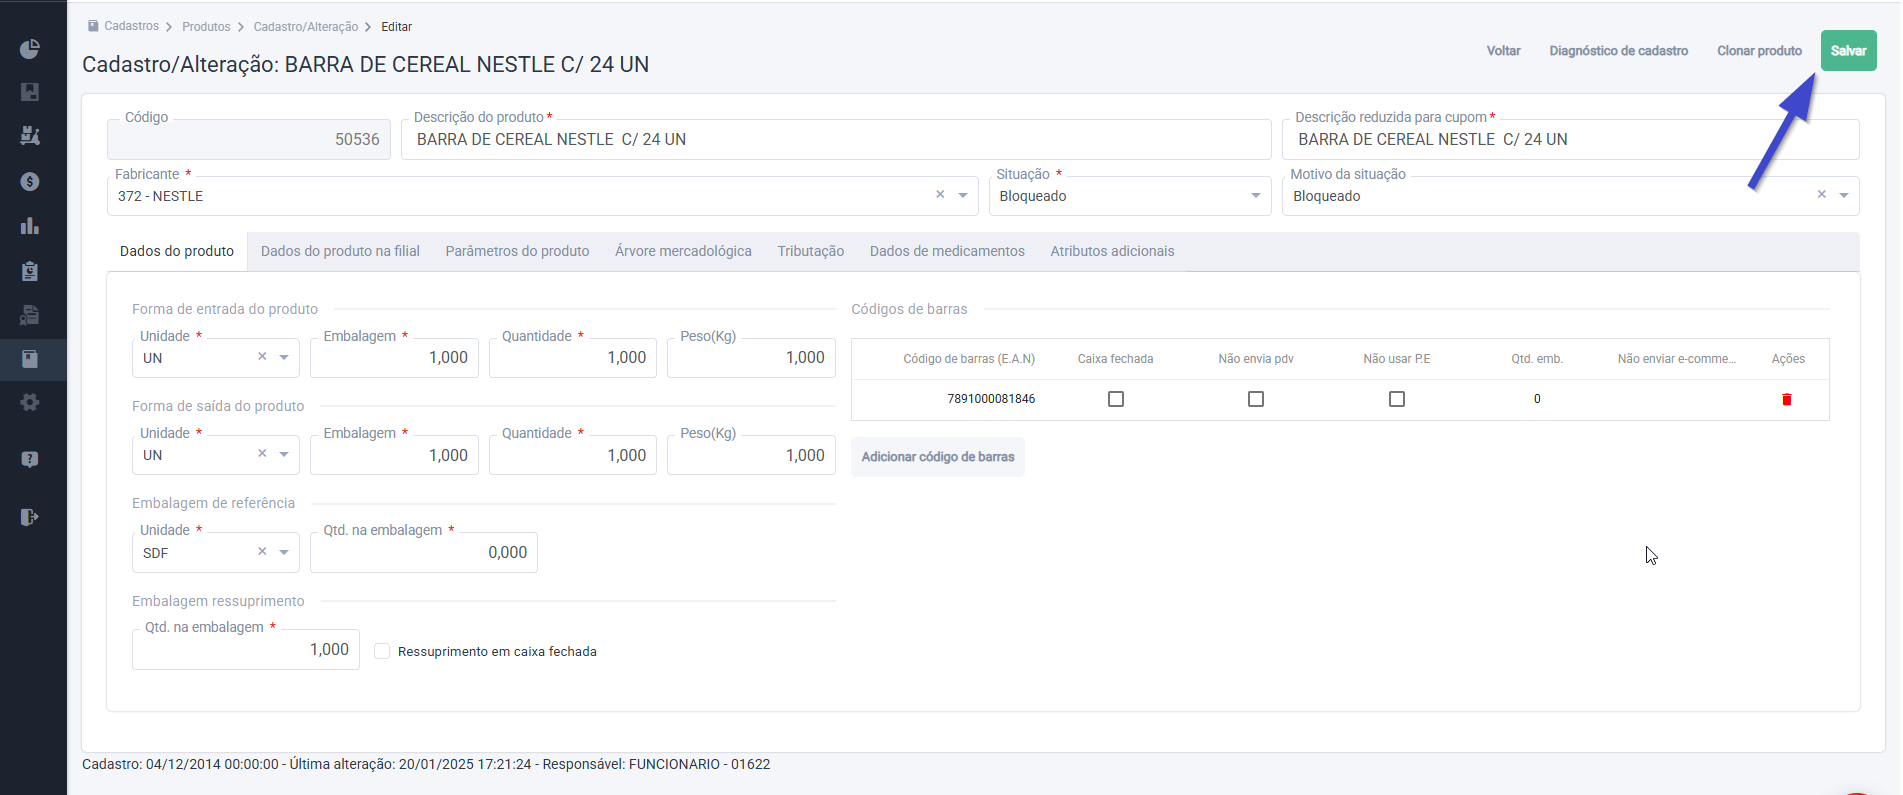This screenshot has height=795, width=1903.
Task: Check the Caixa fechada box for barcode
Action: pos(1116,399)
